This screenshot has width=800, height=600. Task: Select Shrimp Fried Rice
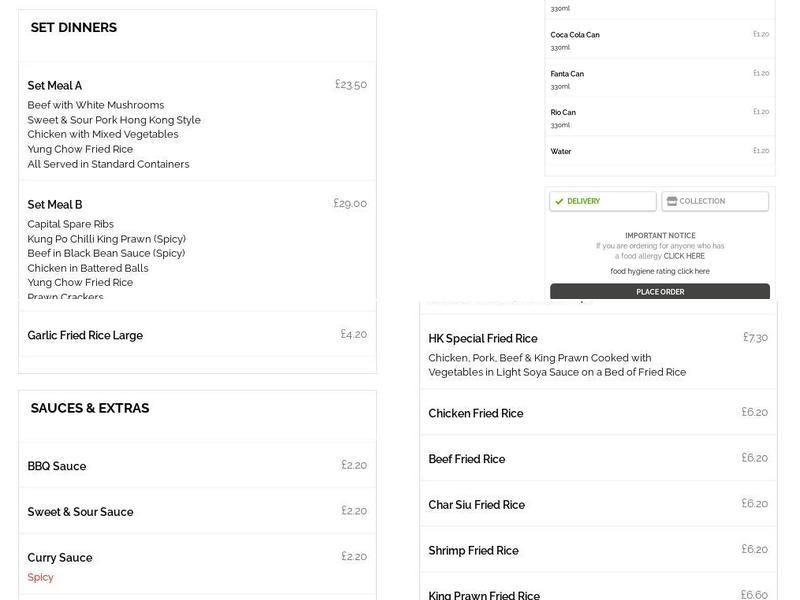(598, 551)
